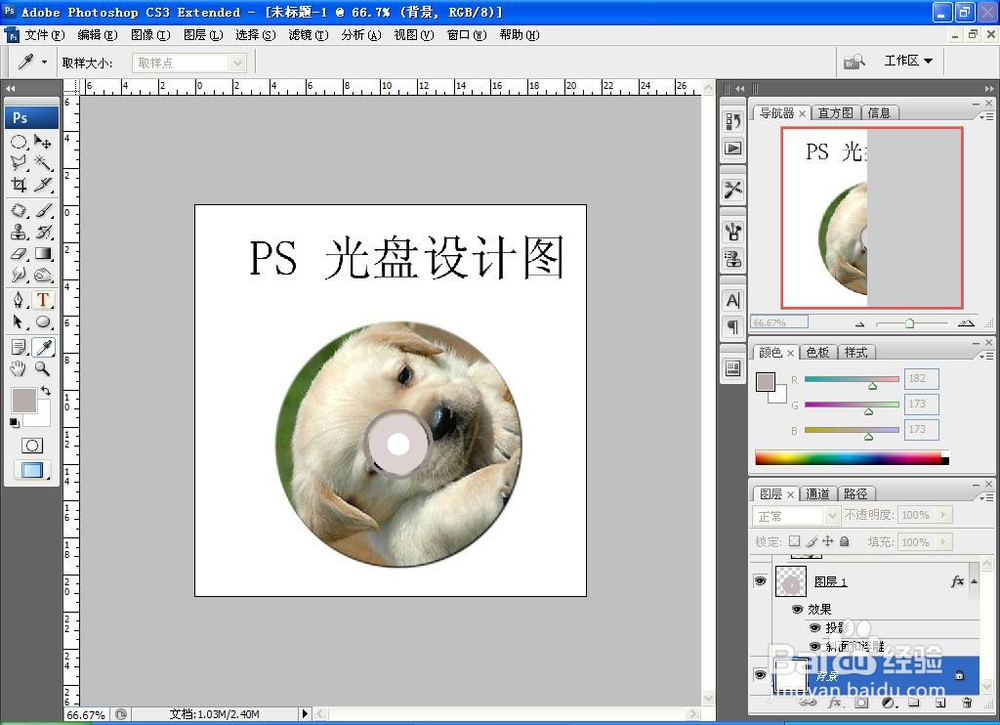Open the 正常 blend mode dropdown
1000x725 pixels.
(x=831, y=515)
